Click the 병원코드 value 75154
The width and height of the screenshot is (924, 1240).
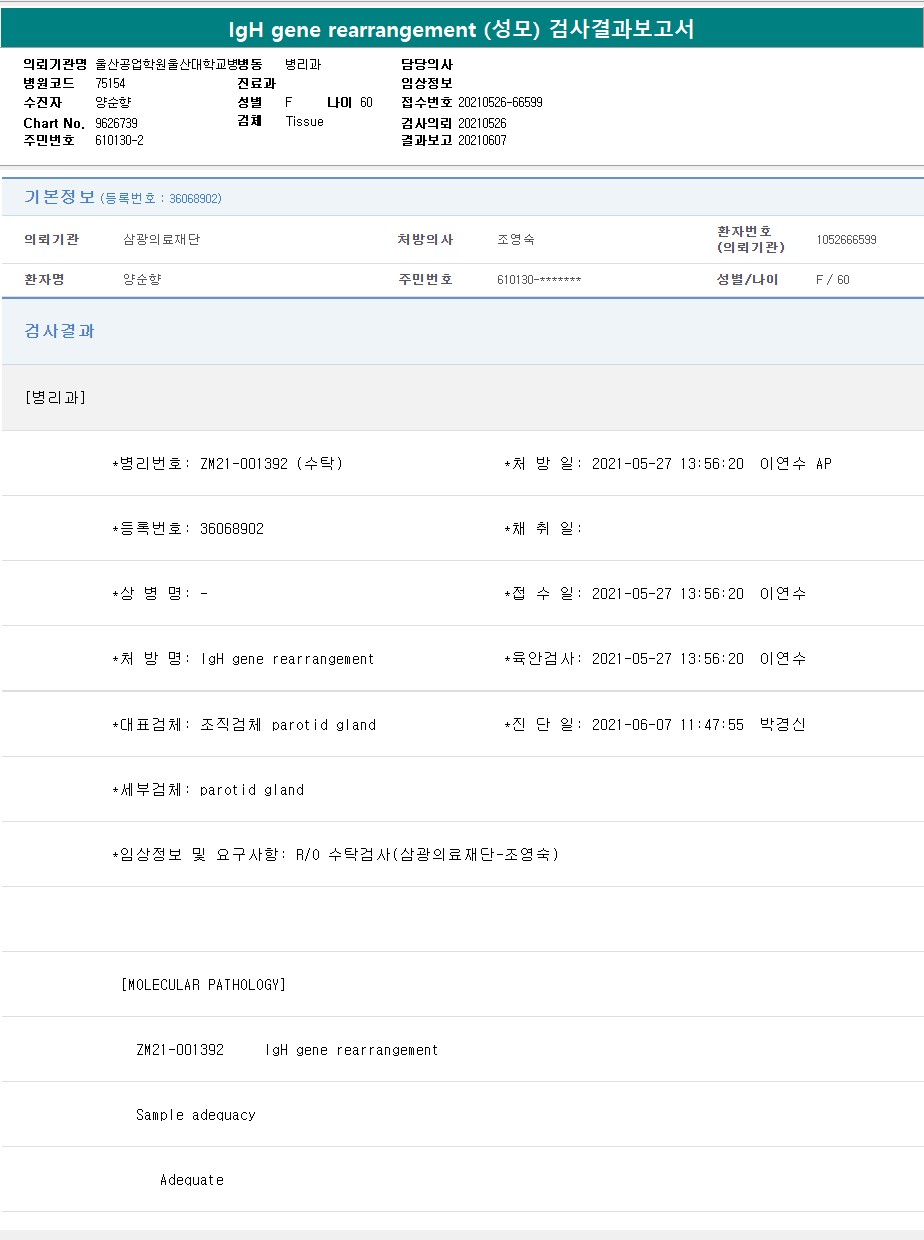110,83
